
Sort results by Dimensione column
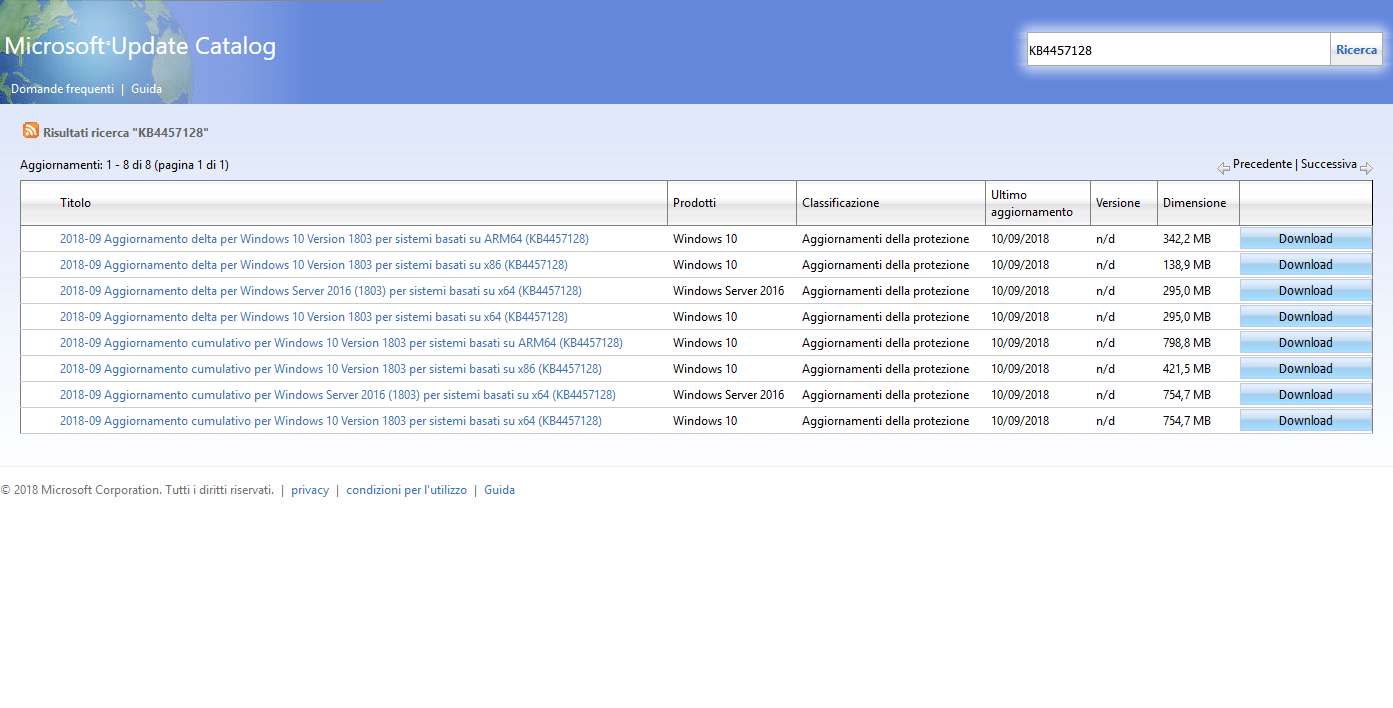(1193, 203)
